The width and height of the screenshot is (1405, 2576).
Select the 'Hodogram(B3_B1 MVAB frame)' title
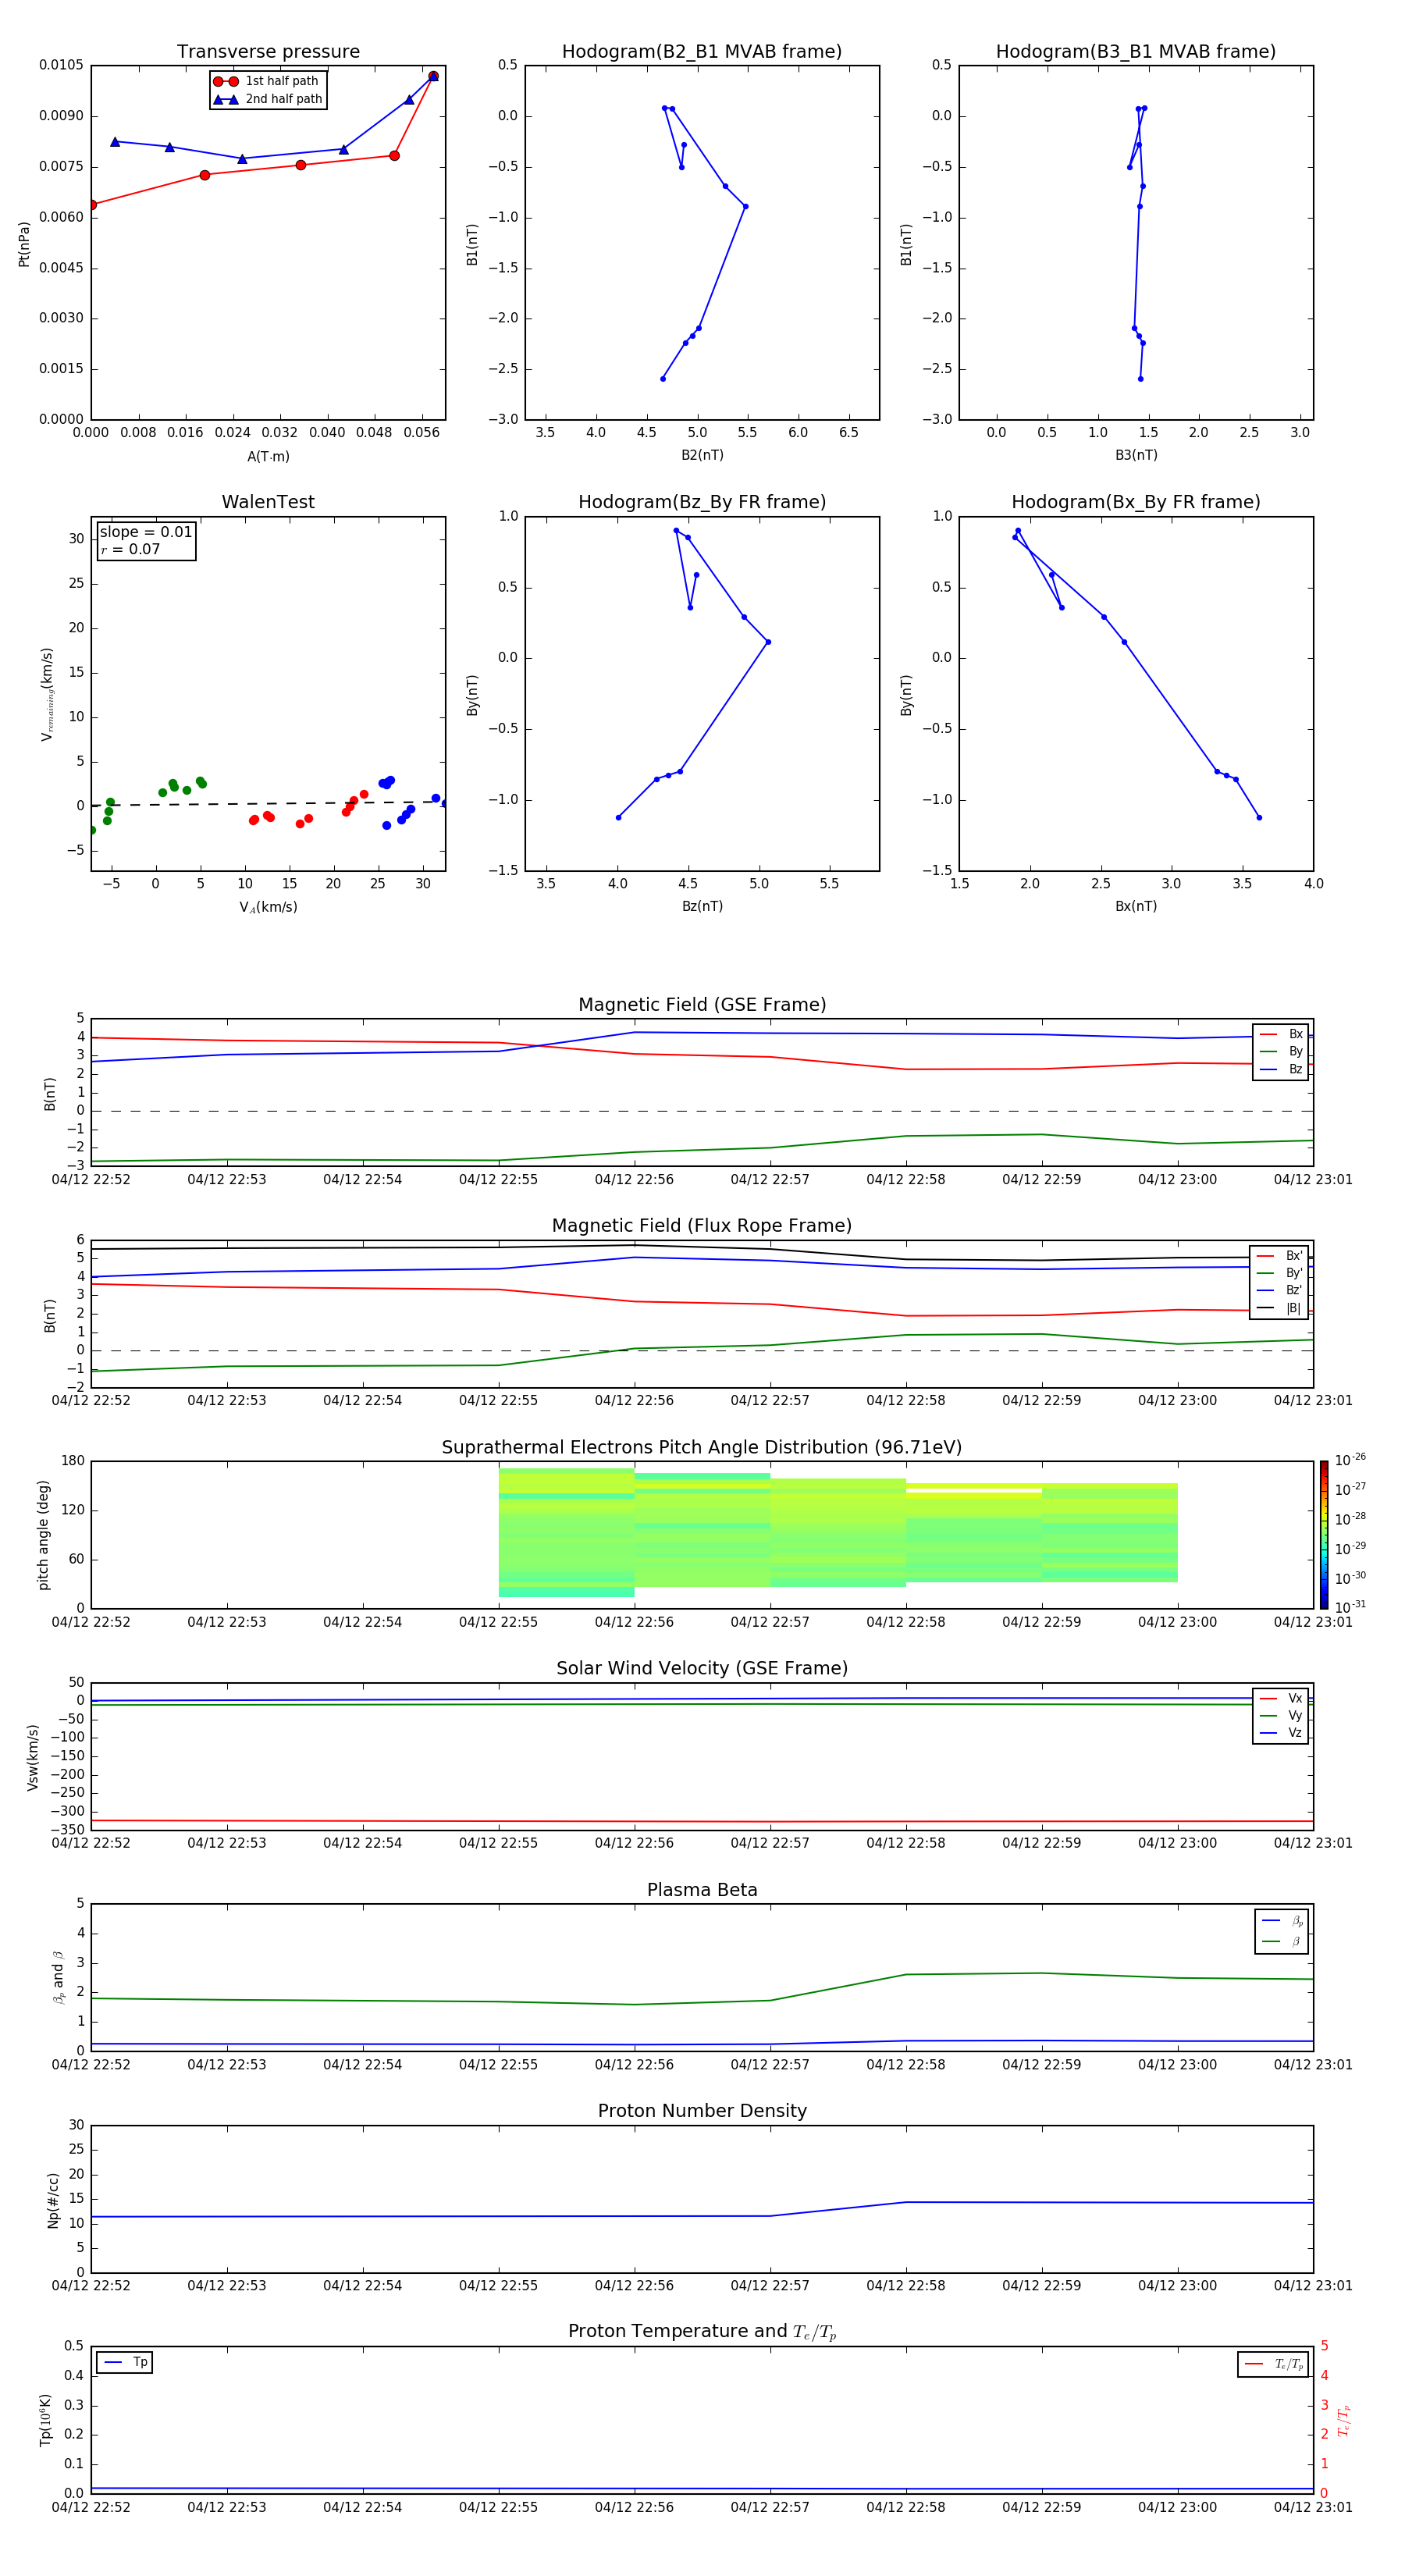pos(1136,52)
